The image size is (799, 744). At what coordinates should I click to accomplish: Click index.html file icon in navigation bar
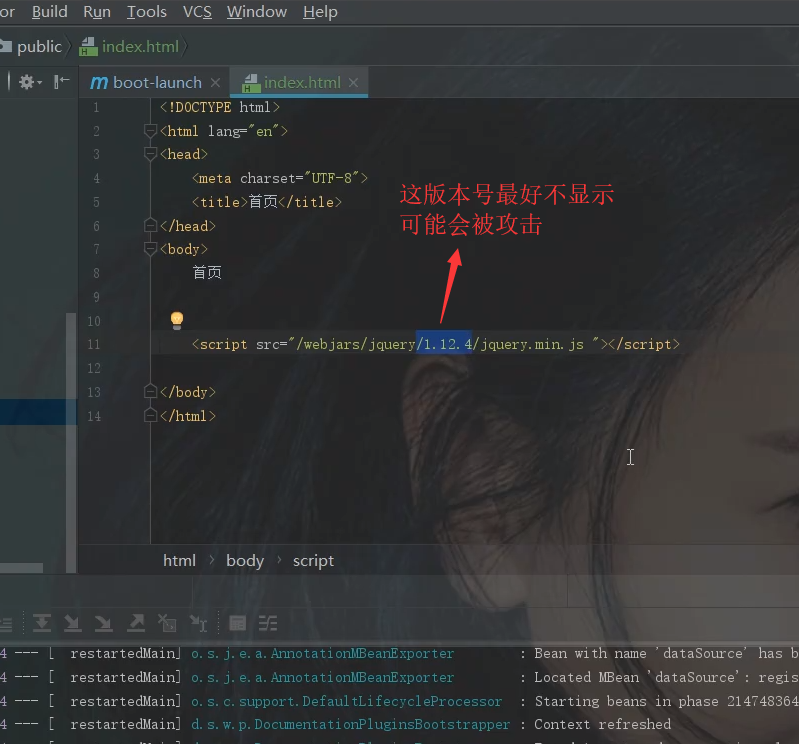(89, 46)
